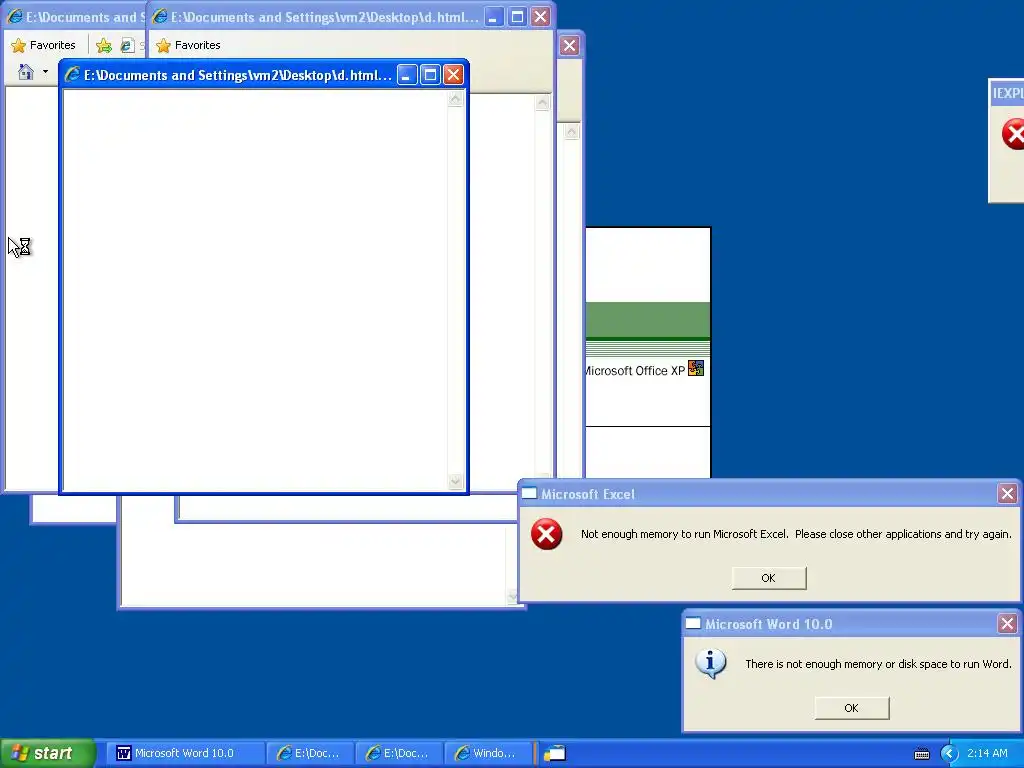The image size is (1024, 768).
Task: Click the Suggested Sites page icon beside the star-arrow
Action: point(127,45)
